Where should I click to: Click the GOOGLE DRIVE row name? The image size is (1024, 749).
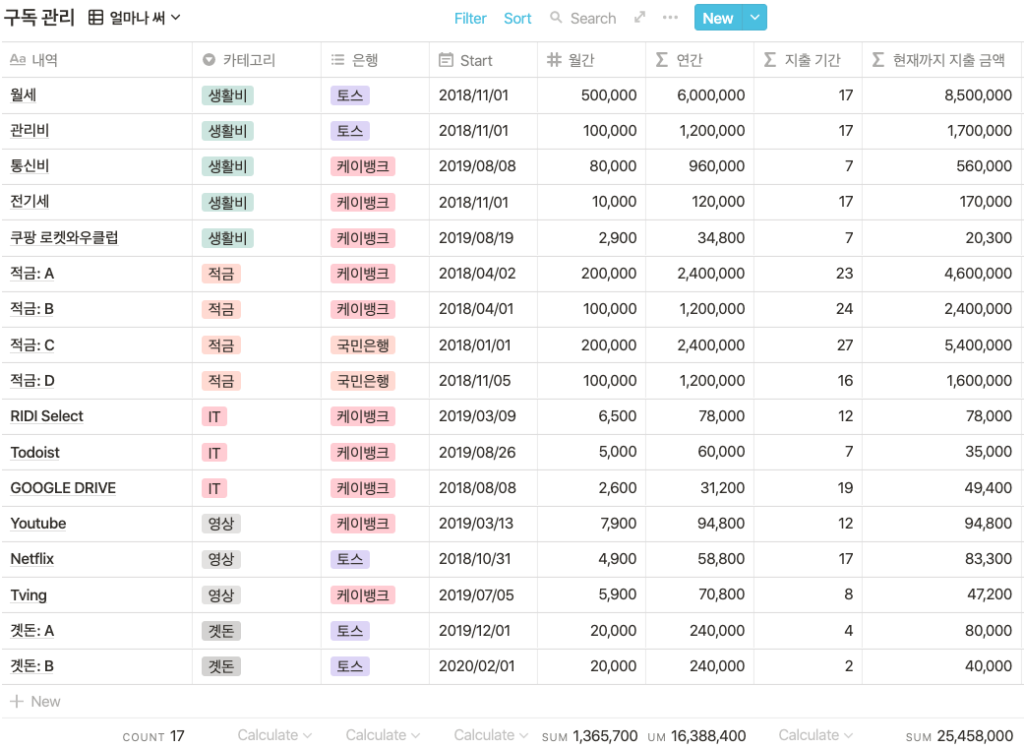pyautogui.click(x=63, y=488)
